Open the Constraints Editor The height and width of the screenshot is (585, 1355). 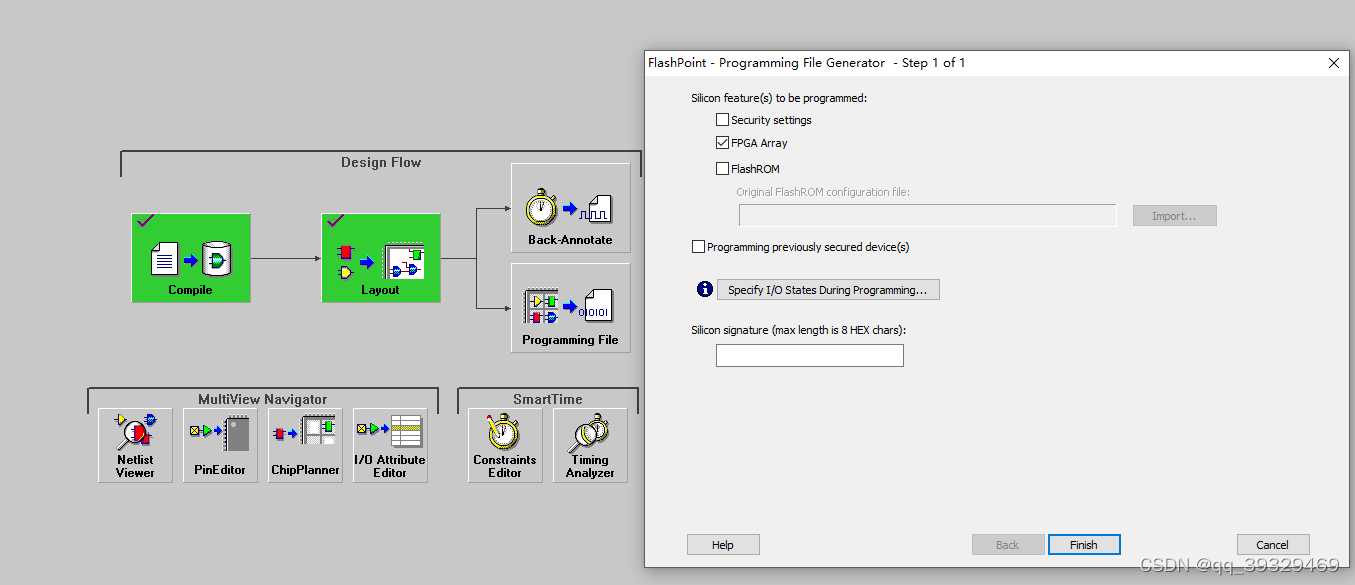coord(505,445)
